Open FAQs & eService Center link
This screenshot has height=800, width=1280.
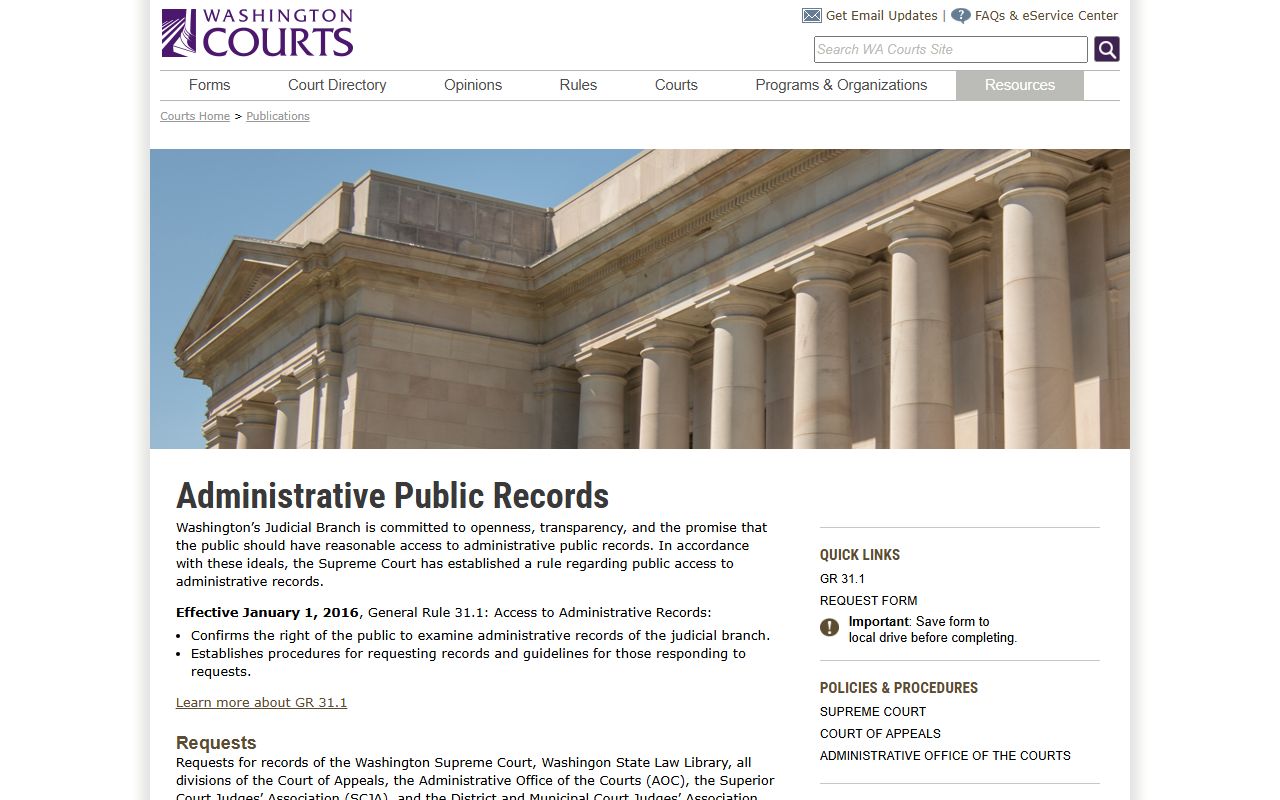[1046, 16]
